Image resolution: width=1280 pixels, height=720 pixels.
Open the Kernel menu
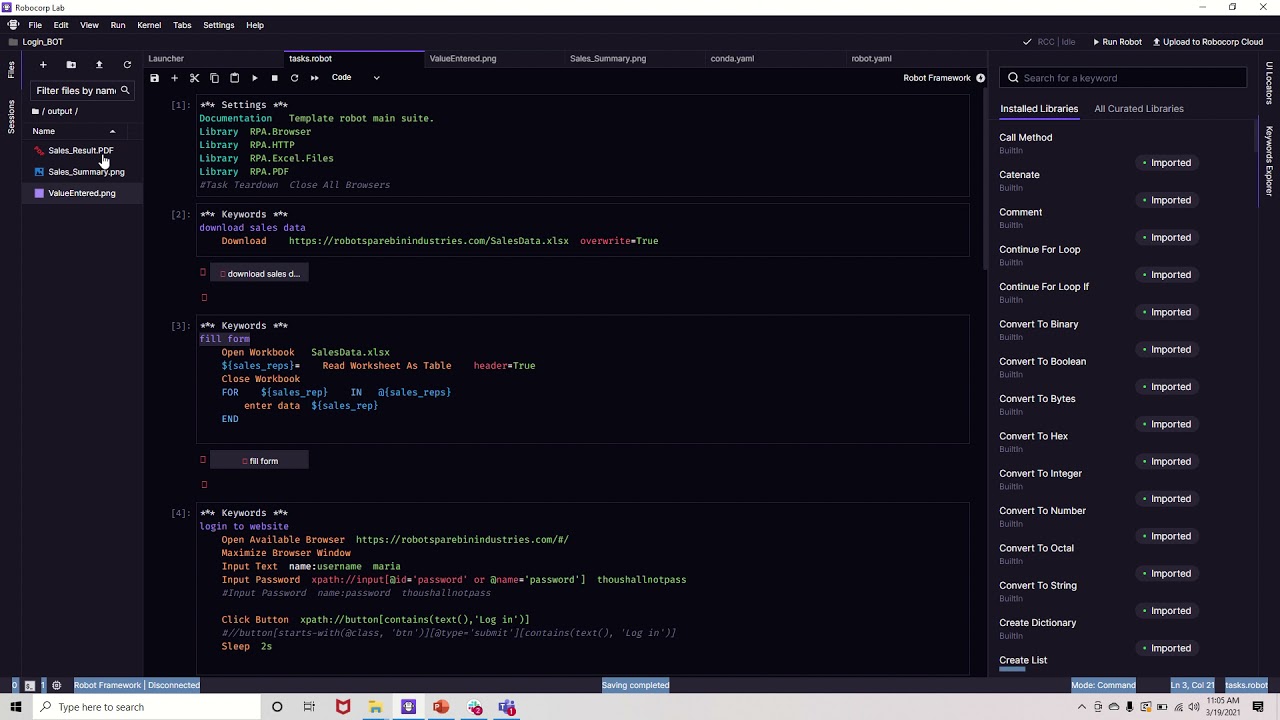click(149, 25)
